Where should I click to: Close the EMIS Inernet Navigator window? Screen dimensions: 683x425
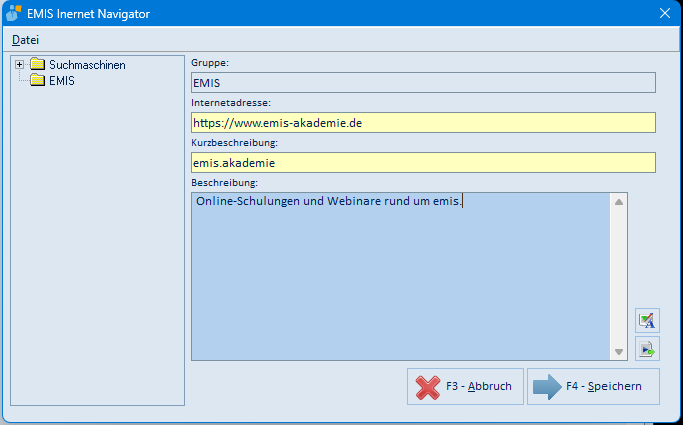click(x=665, y=13)
